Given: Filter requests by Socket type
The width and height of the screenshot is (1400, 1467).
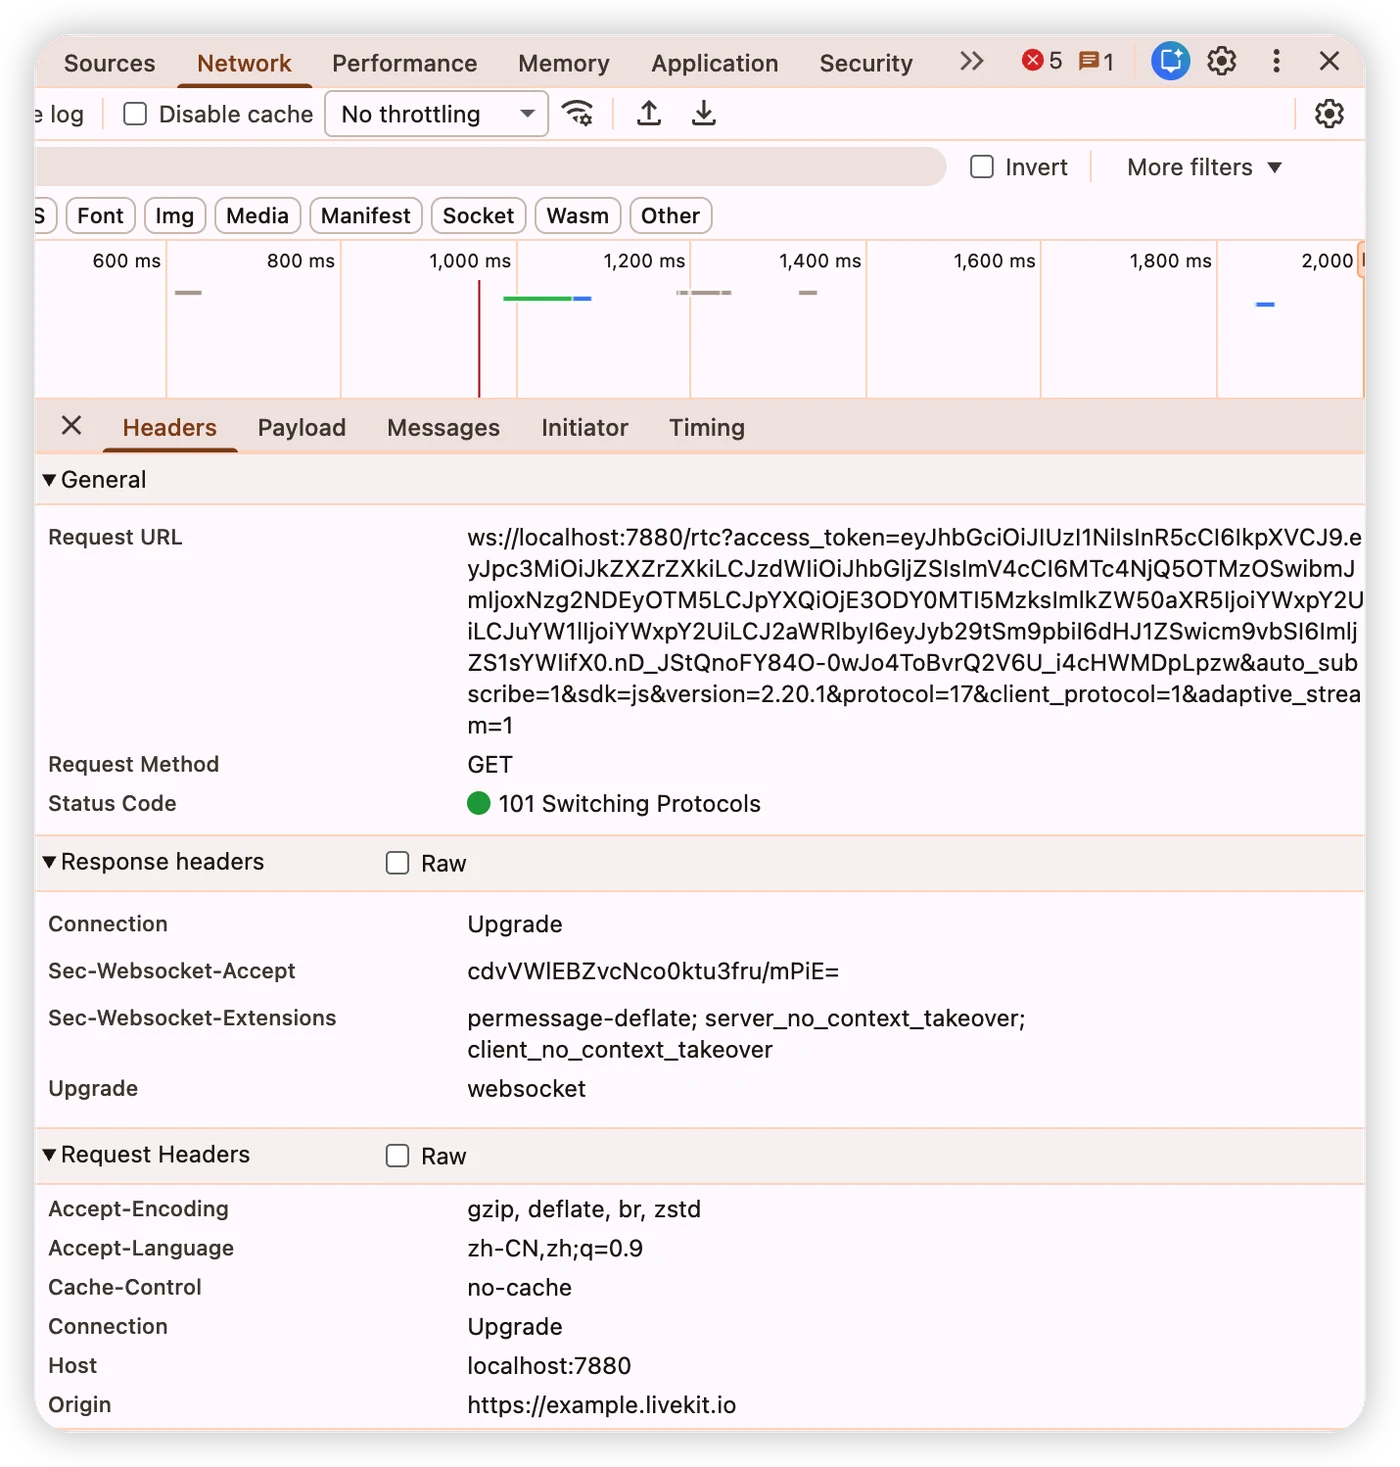Looking at the screenshot, I should (x=478, y=216).
